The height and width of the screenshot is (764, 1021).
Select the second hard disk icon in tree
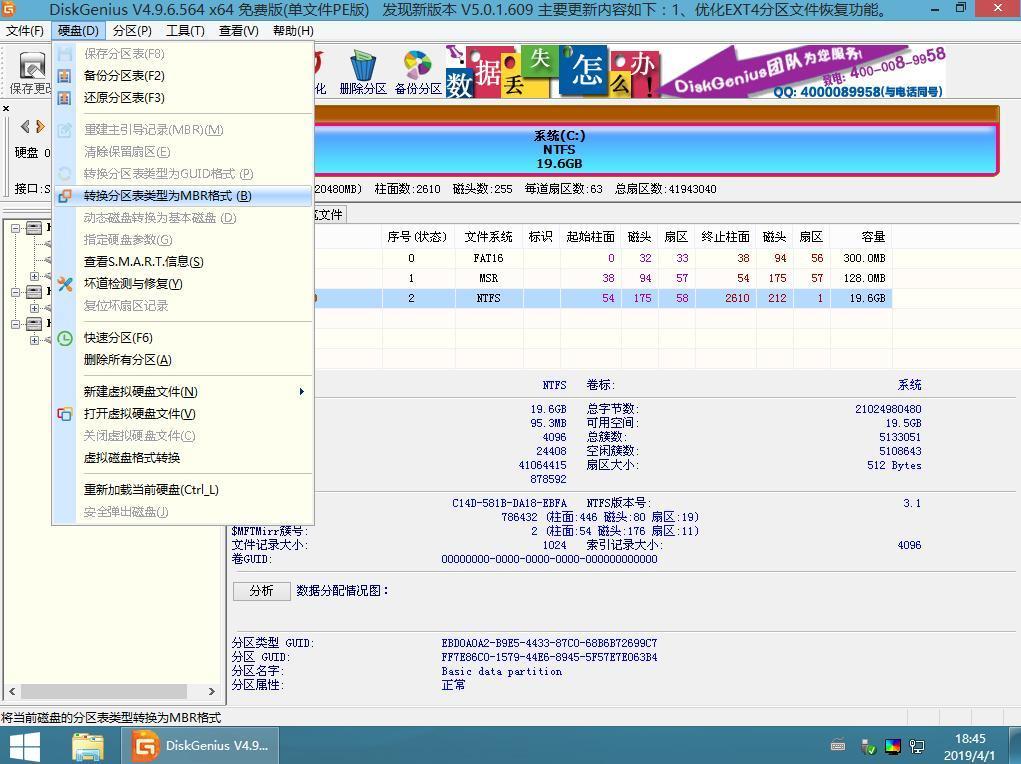34,292
